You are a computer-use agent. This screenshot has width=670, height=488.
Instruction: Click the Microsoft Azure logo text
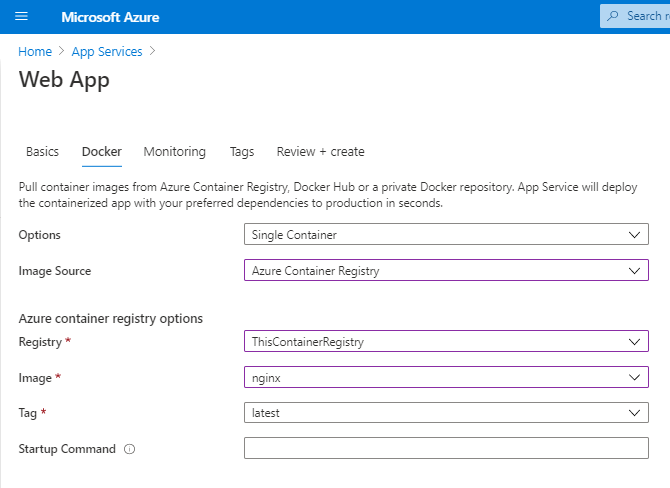click(x=110, y=17)
